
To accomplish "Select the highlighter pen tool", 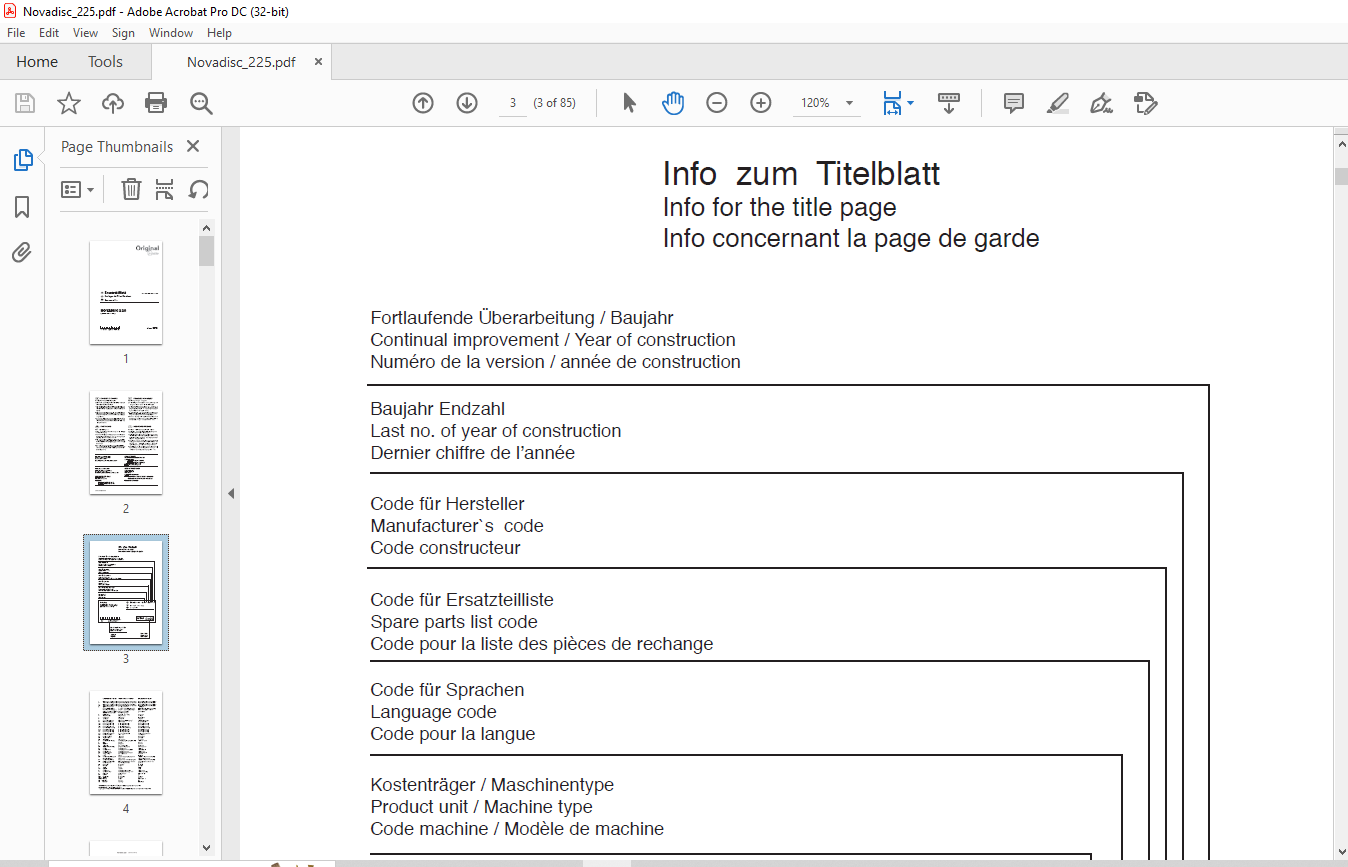I will point(1058,103).
